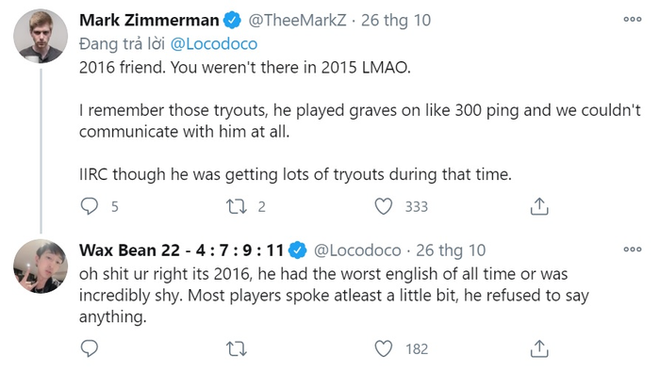
Task: Retweet Wax Bean's tweet
Action: [236, 349]
